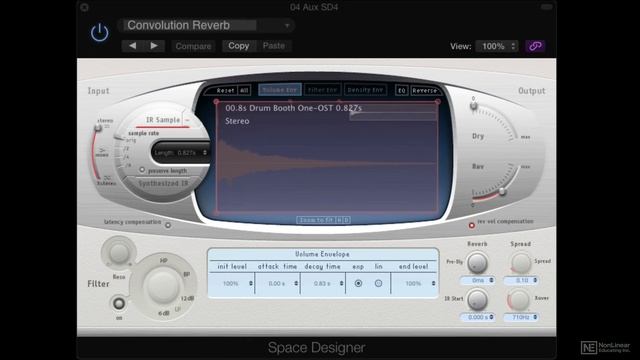
Task: Click the Xover knob
Action: coord(519,300)
